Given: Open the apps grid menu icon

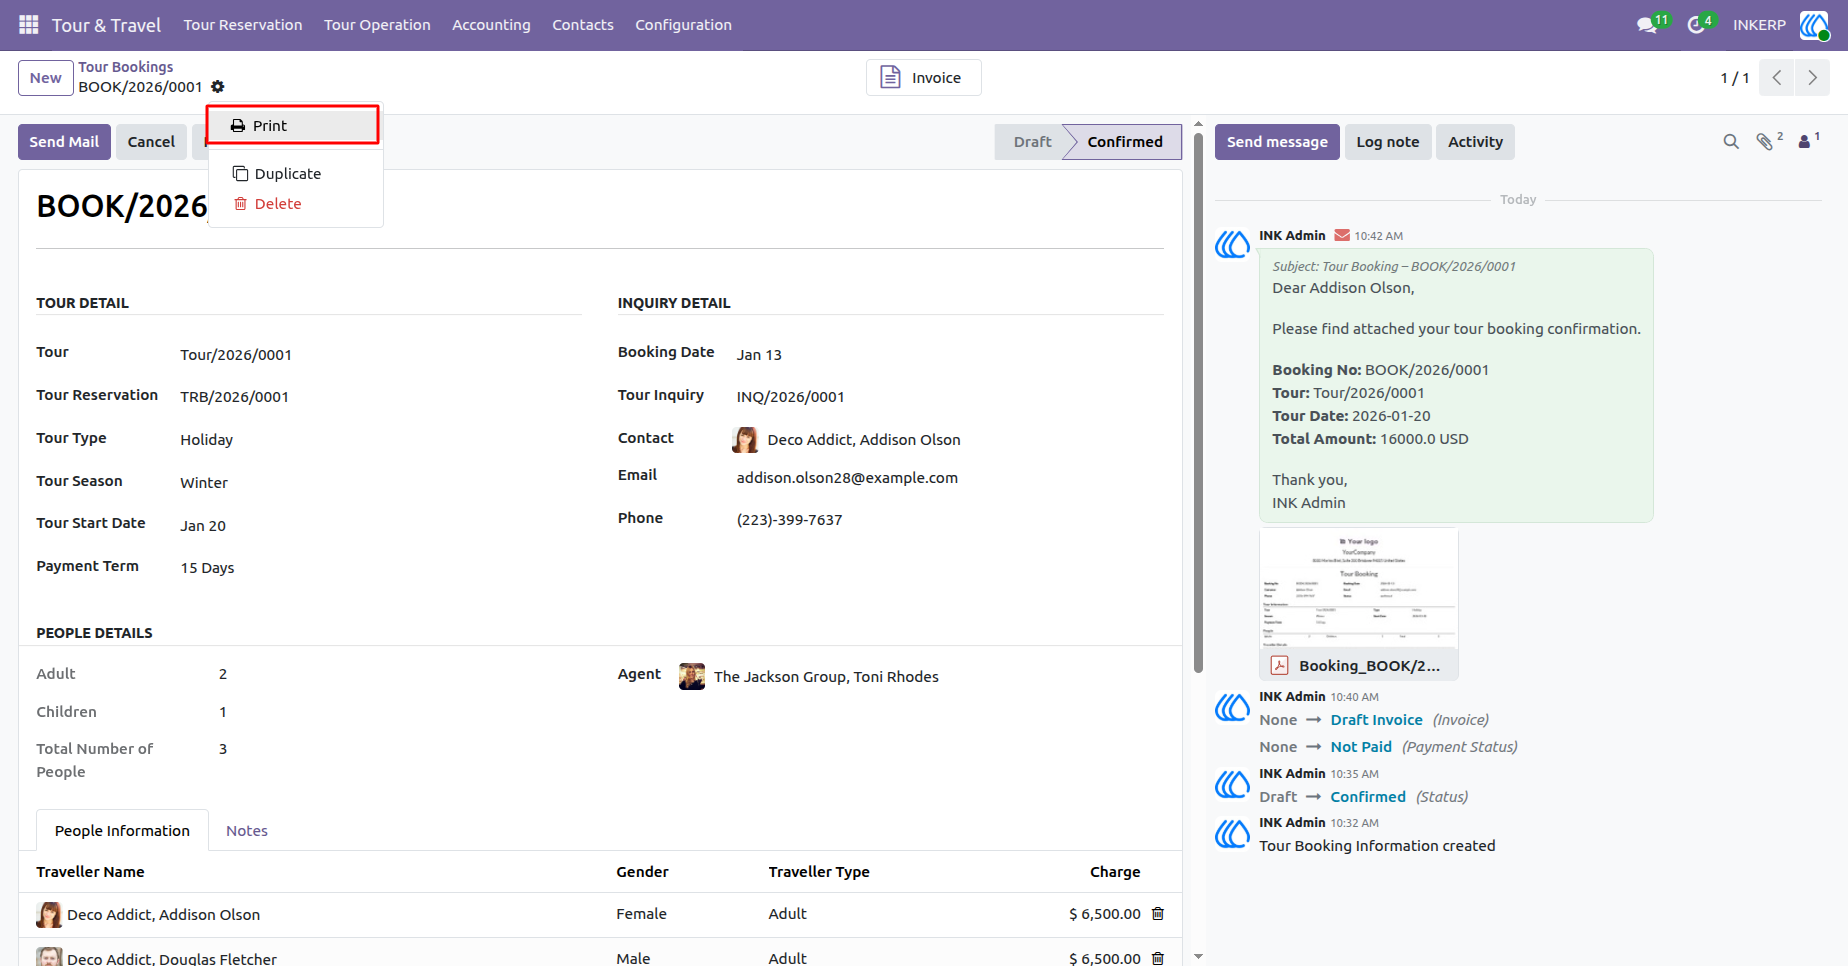Looking at the screenshot, I should click(29, 24).
